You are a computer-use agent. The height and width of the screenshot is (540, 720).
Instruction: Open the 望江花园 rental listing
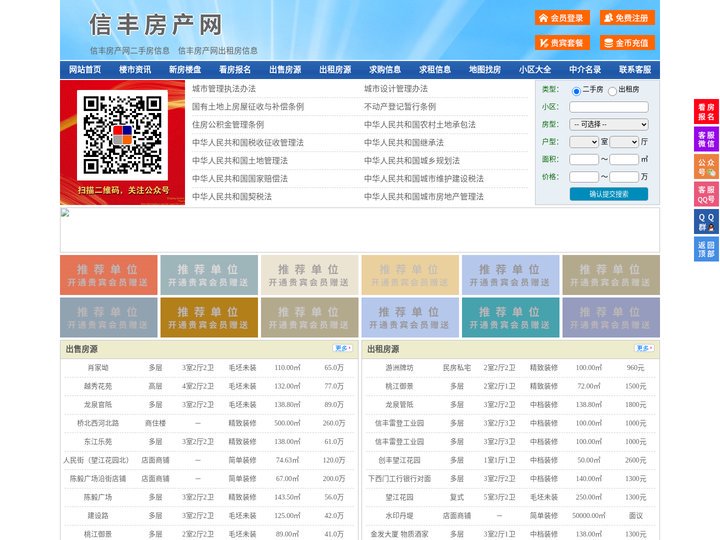pos(399,497)
